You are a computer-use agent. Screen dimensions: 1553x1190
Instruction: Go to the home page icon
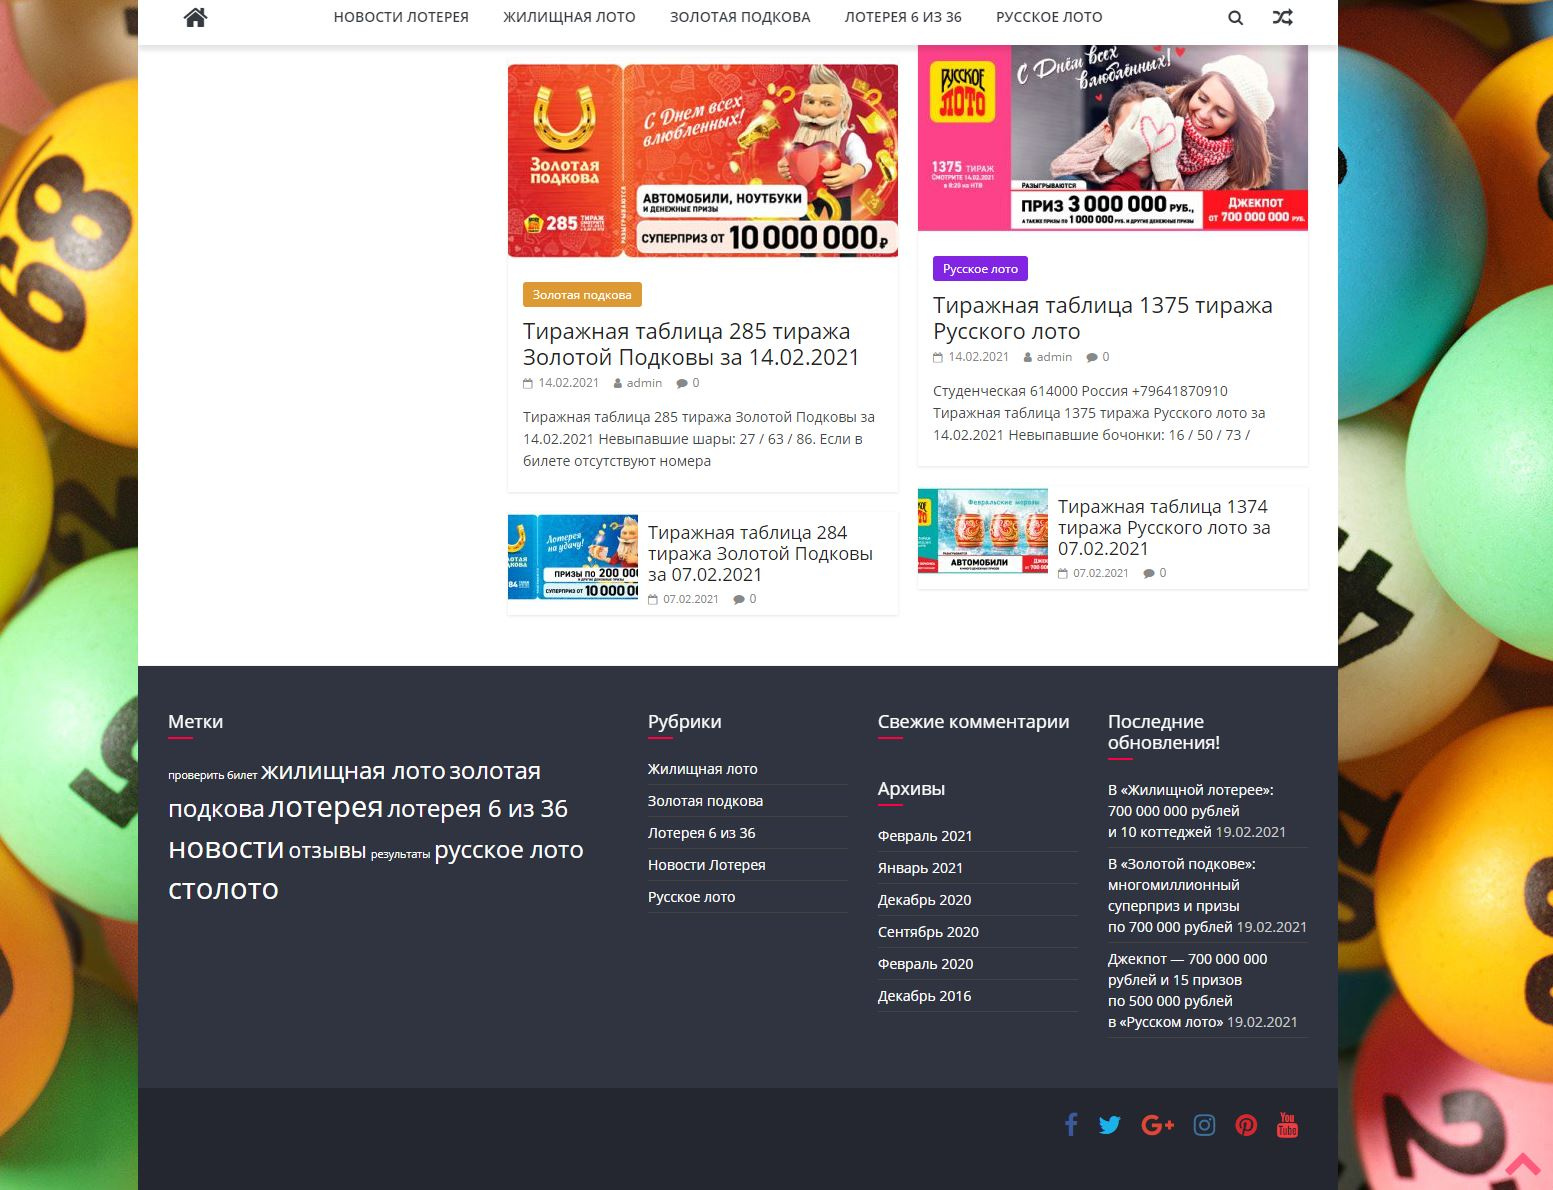195,17
